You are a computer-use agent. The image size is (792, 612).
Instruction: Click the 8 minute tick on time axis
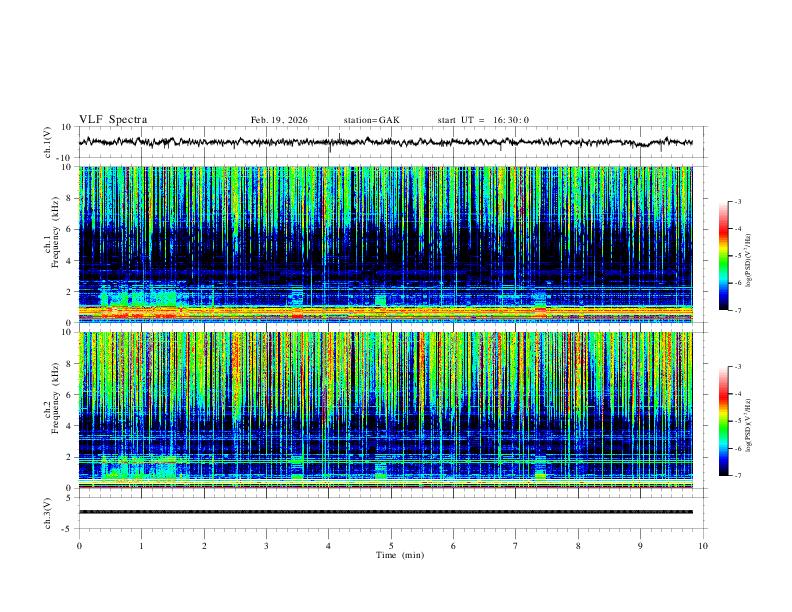[x=578, y=546]
